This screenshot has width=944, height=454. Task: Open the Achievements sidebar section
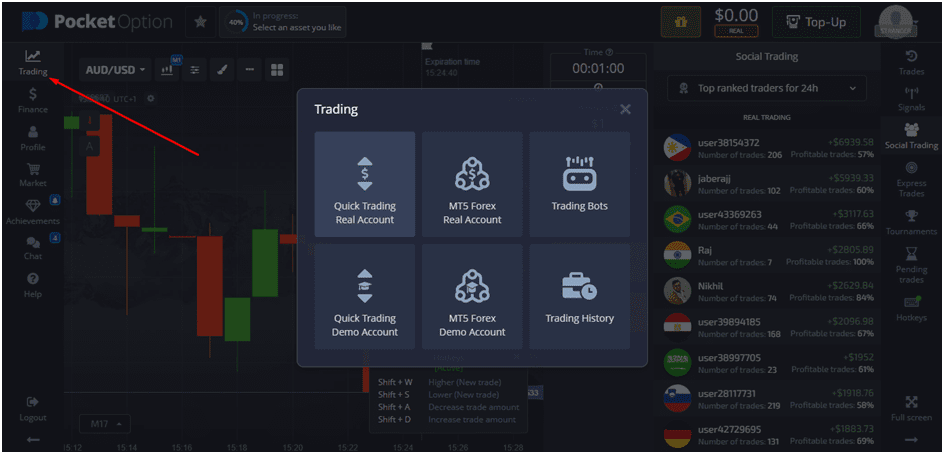[x=33, y=213]
